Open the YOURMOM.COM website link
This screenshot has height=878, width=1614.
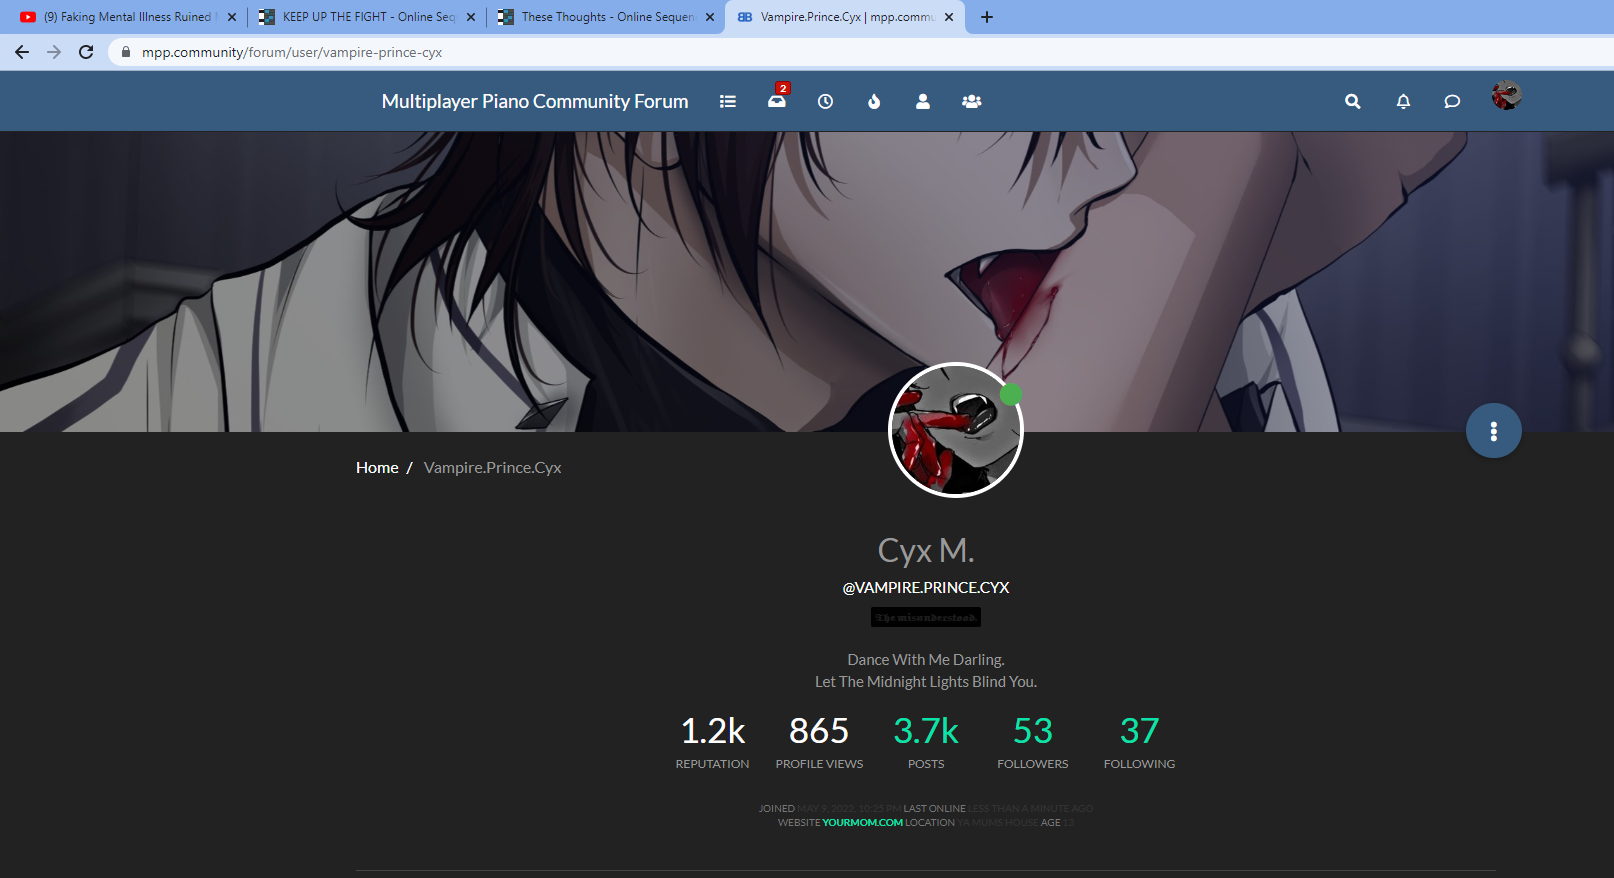862,823
